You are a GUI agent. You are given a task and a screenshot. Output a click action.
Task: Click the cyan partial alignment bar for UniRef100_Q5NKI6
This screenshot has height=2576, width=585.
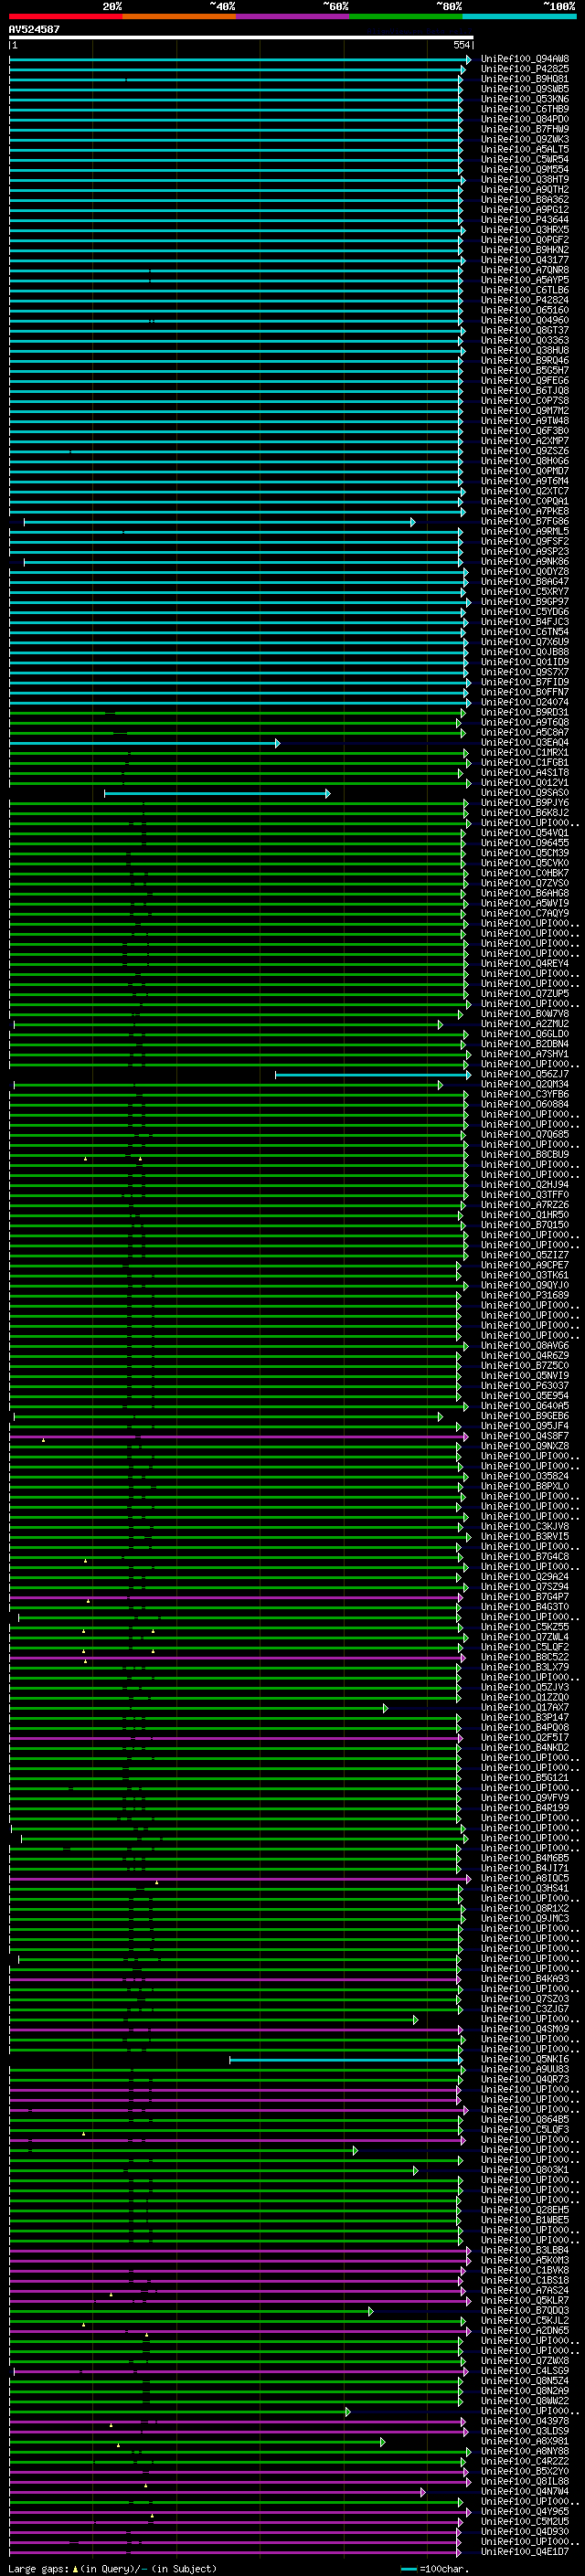click(346, 2060)
